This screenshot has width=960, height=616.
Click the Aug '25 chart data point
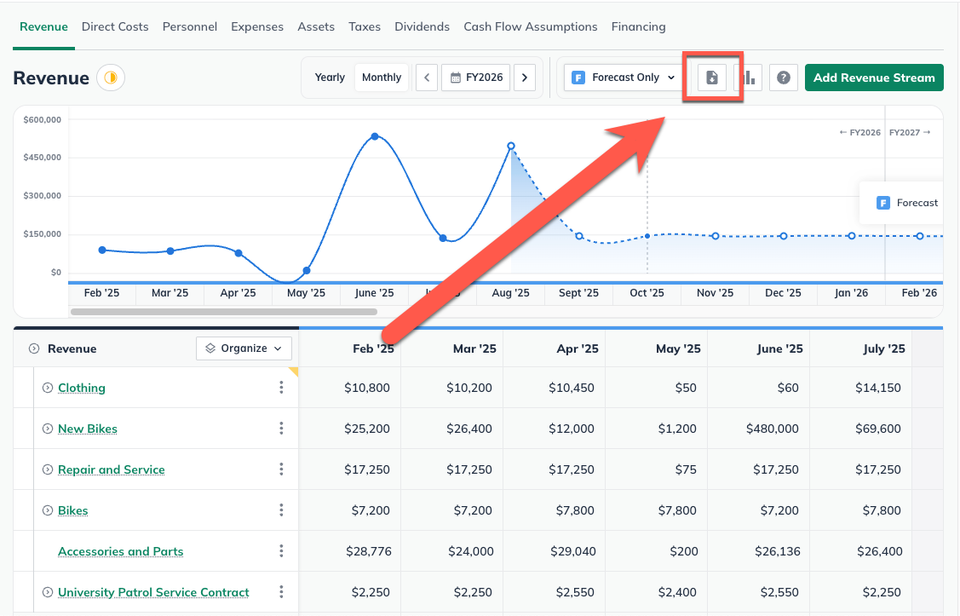(x=511, y=146)
